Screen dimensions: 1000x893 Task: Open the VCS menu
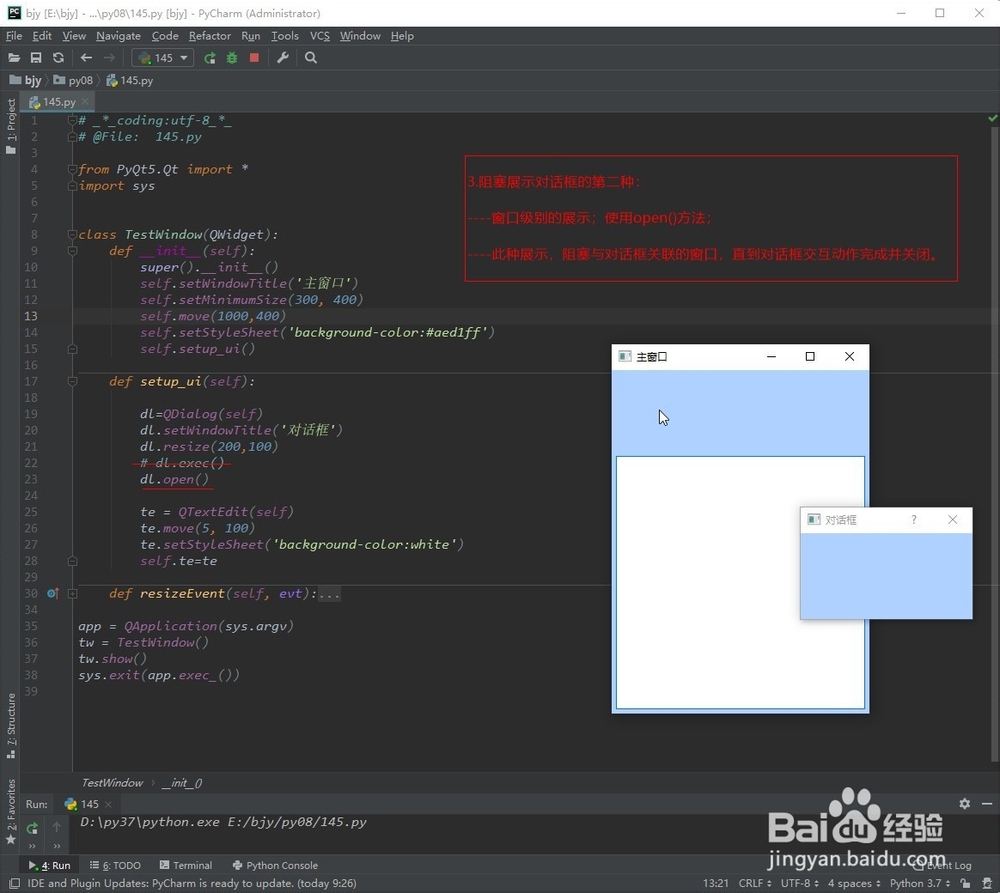click(x=320, y=36)
